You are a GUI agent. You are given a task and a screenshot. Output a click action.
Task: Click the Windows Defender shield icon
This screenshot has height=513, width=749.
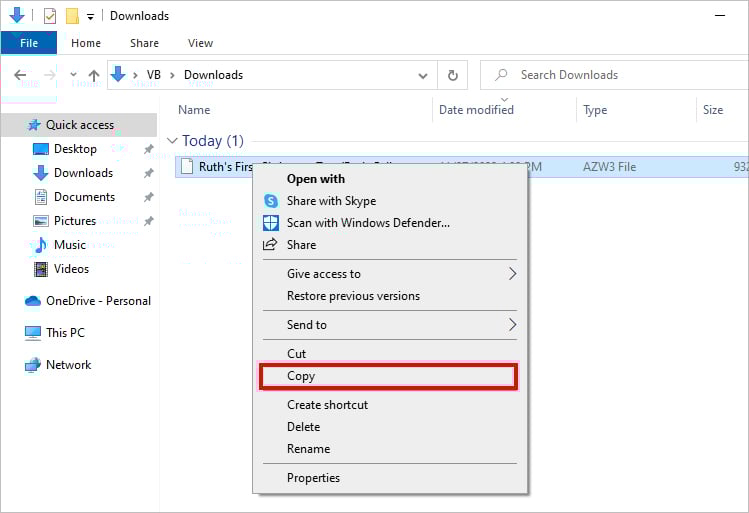point(270,223)
